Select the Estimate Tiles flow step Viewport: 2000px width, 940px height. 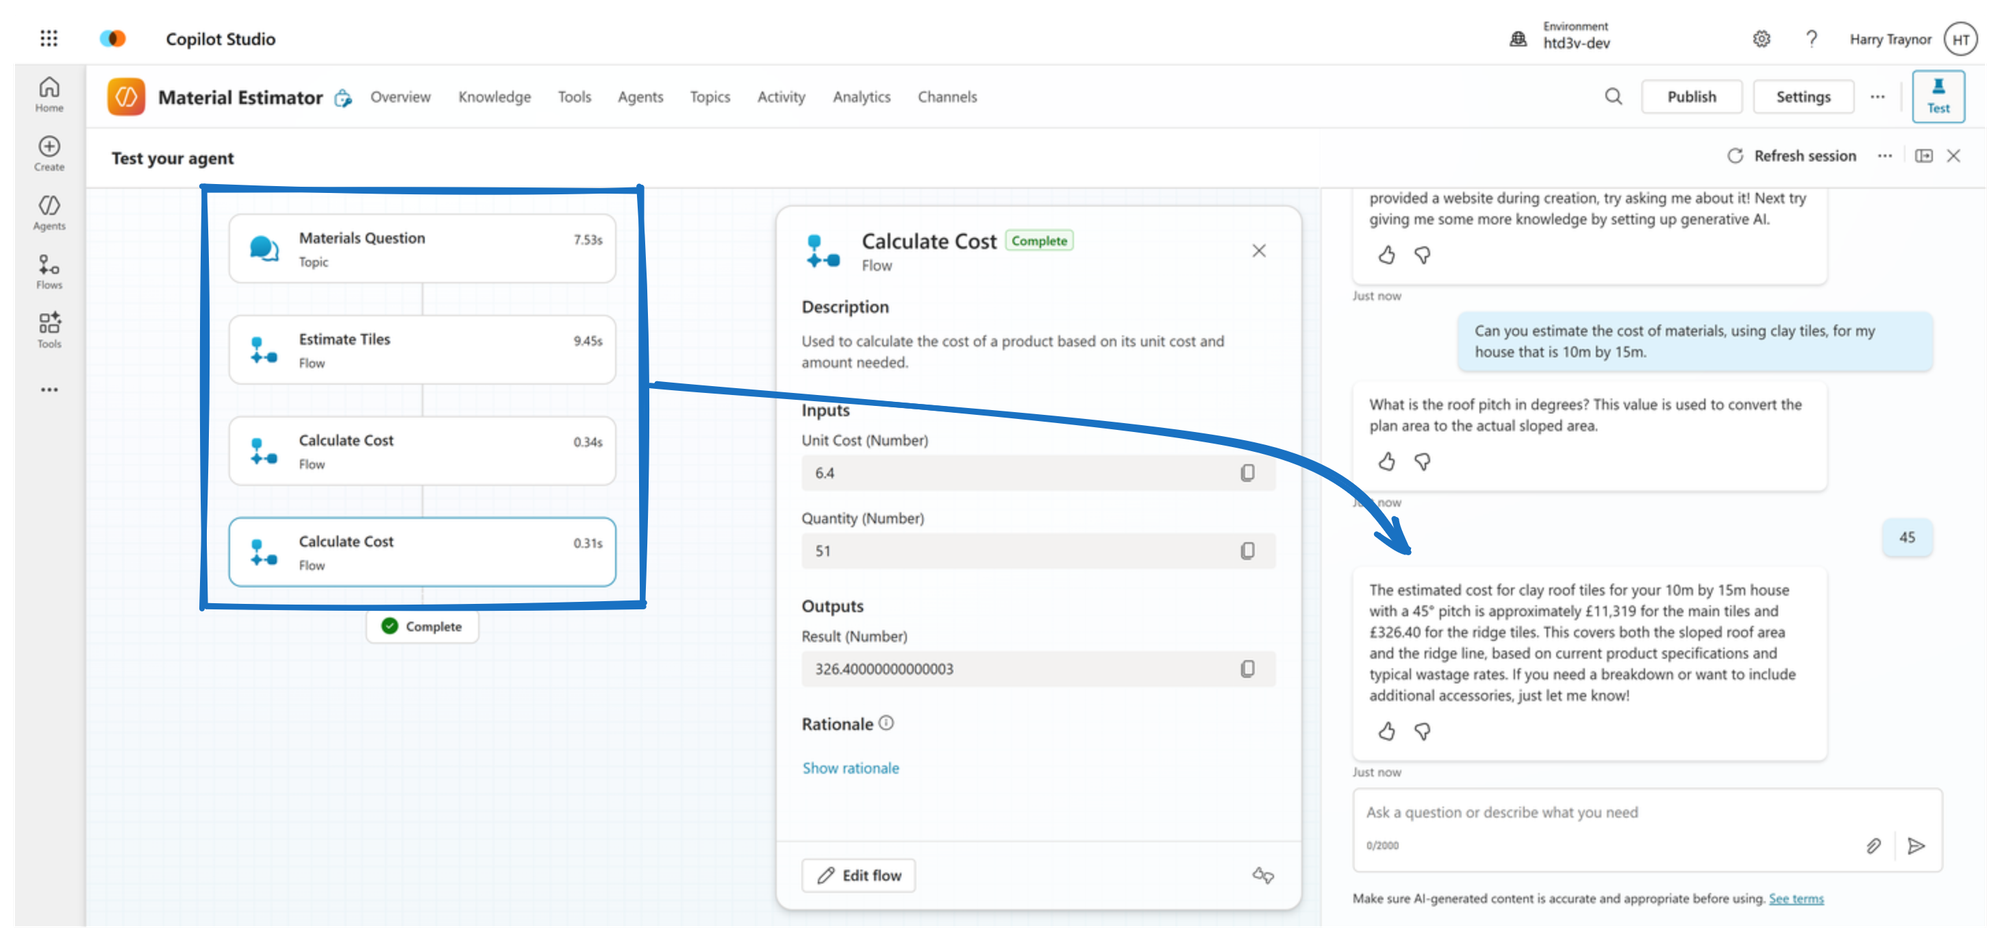click(x=422, y=350)
